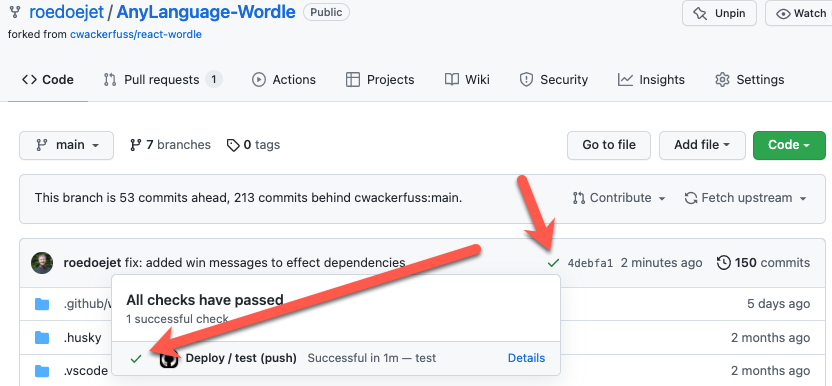
Task: Expand the Contribute dropdown
Action: (619, 198)
